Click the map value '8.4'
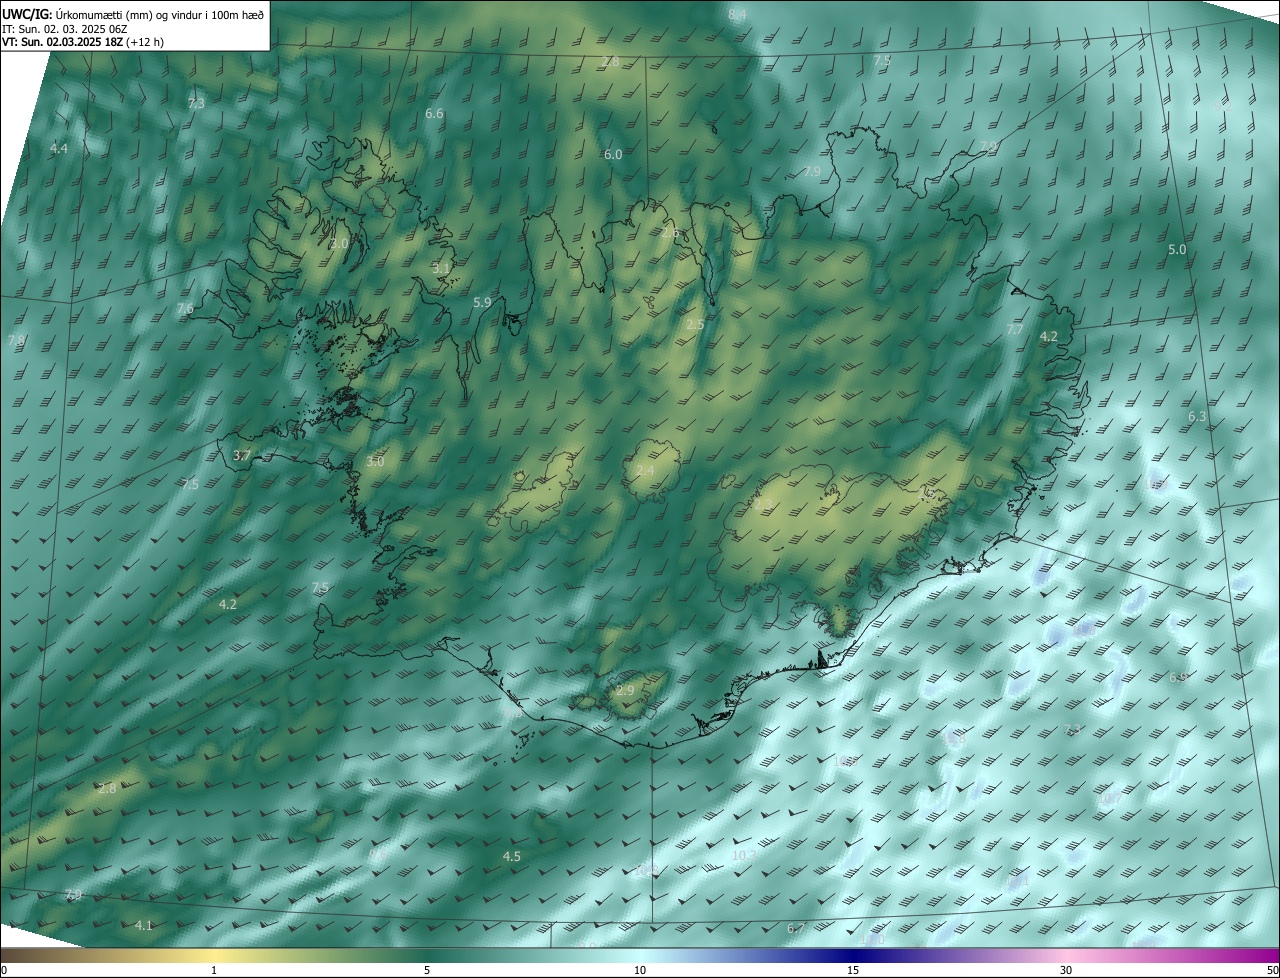 coord(737,14)
